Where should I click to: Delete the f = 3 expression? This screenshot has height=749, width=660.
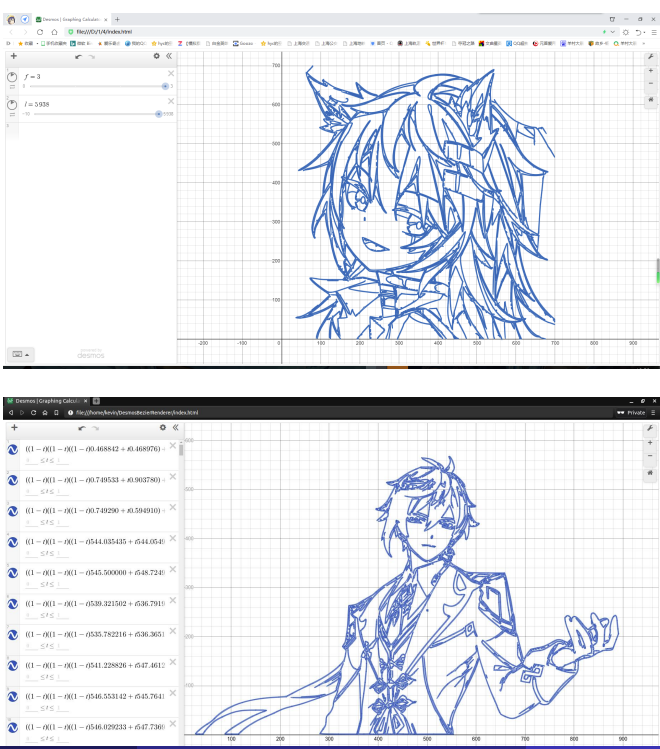click(171, 74)
